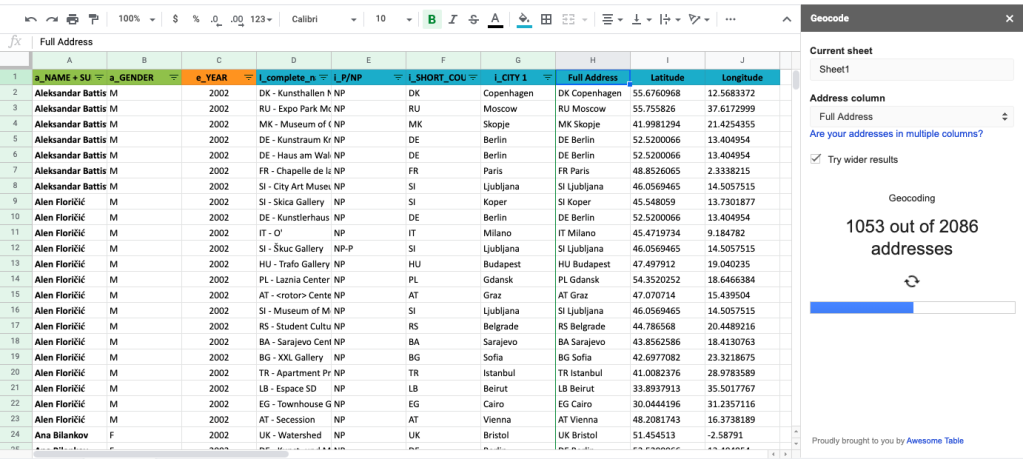The height and width of the screenshot is (459, 1023).
Task: Toggle strikethrough formatting
Action: pos(474,20)
